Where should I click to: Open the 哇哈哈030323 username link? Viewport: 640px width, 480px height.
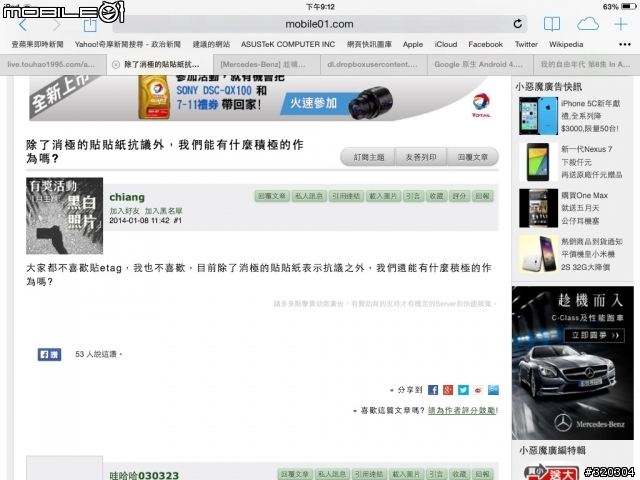click(144, 476)
